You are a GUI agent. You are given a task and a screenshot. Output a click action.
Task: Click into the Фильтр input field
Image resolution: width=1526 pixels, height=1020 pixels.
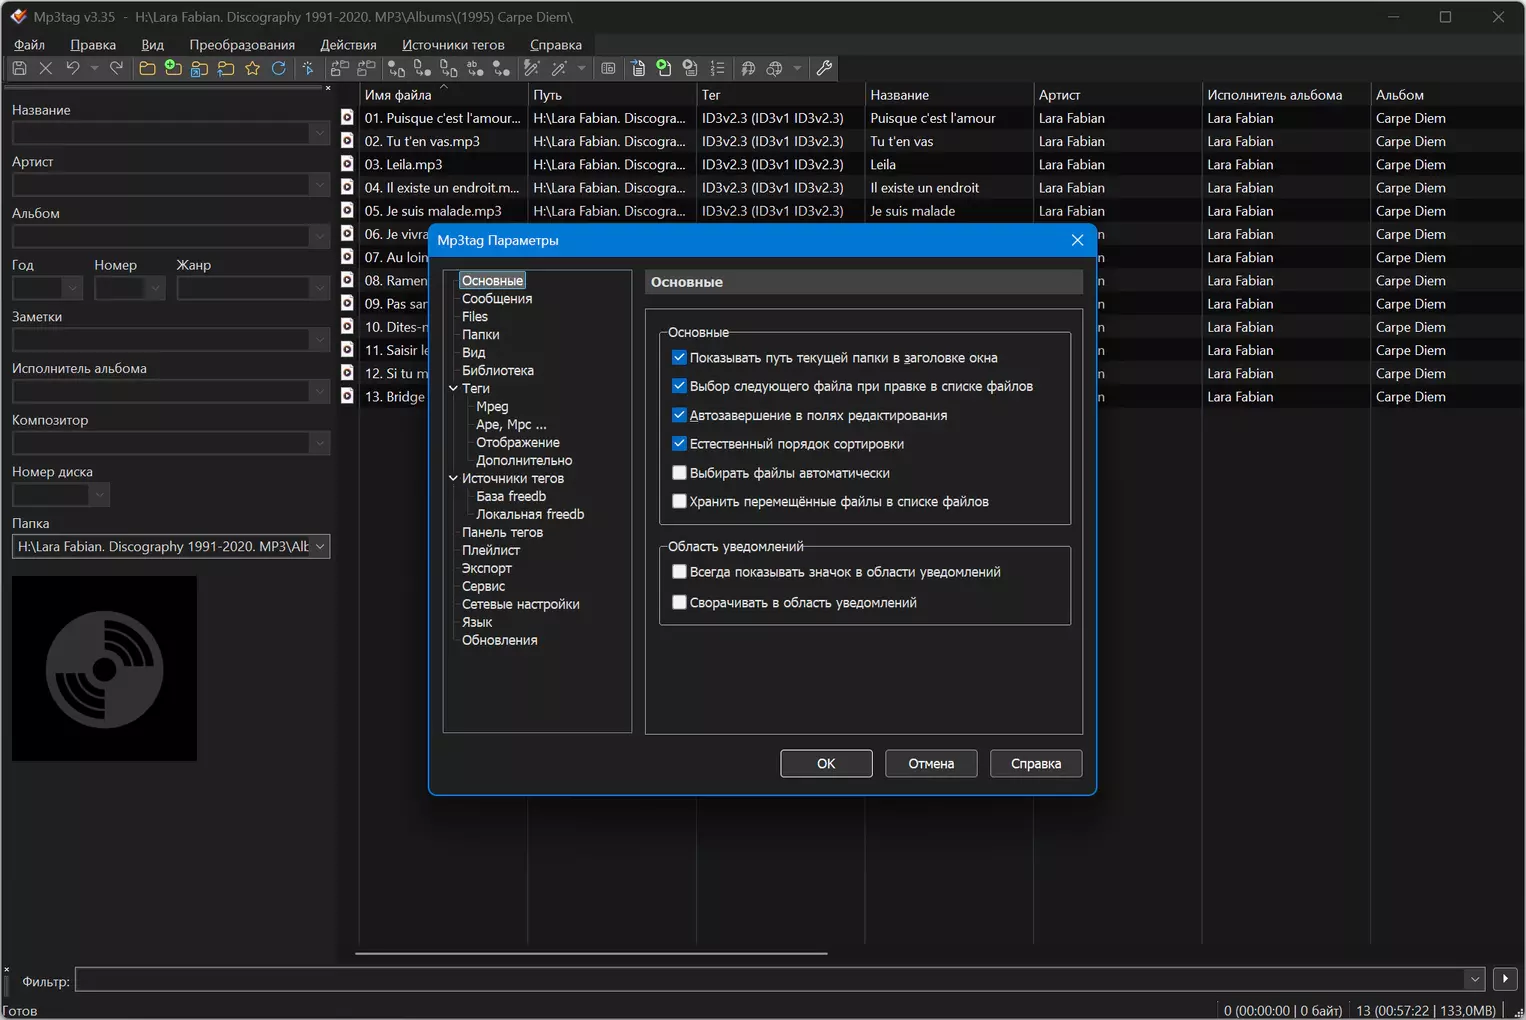pyautogui.click(x=769, y=979)
